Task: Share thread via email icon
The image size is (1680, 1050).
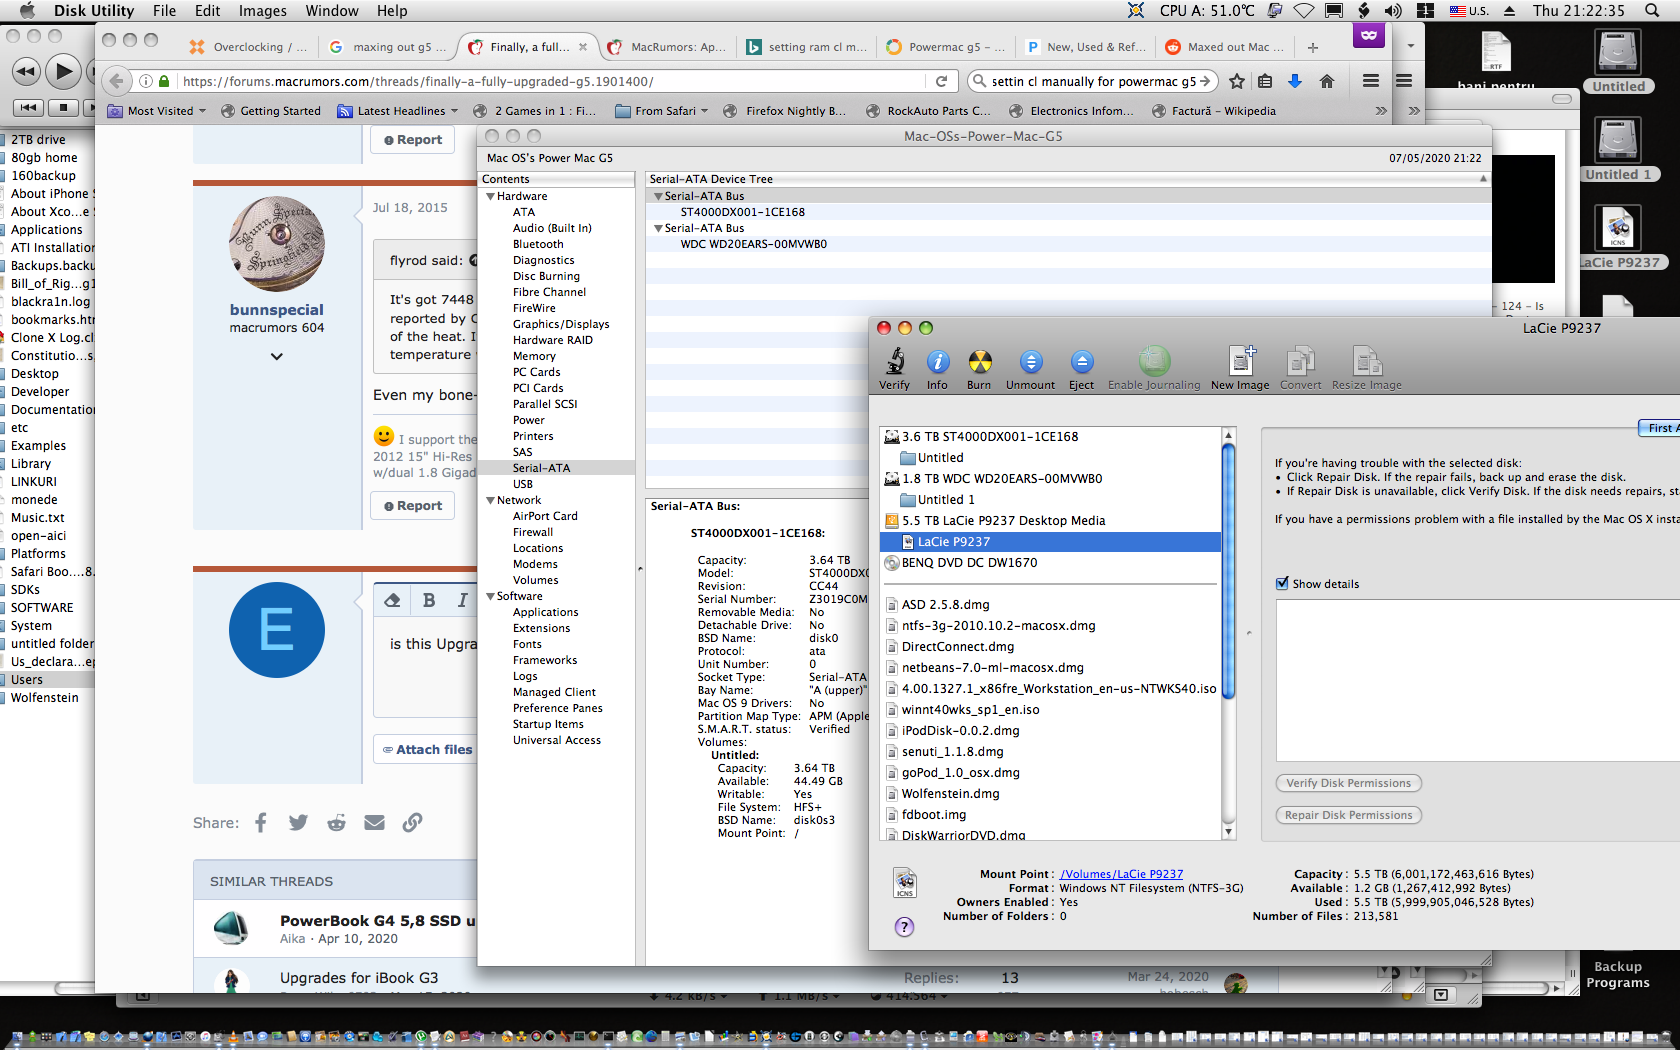Action: tap(374, 822)
